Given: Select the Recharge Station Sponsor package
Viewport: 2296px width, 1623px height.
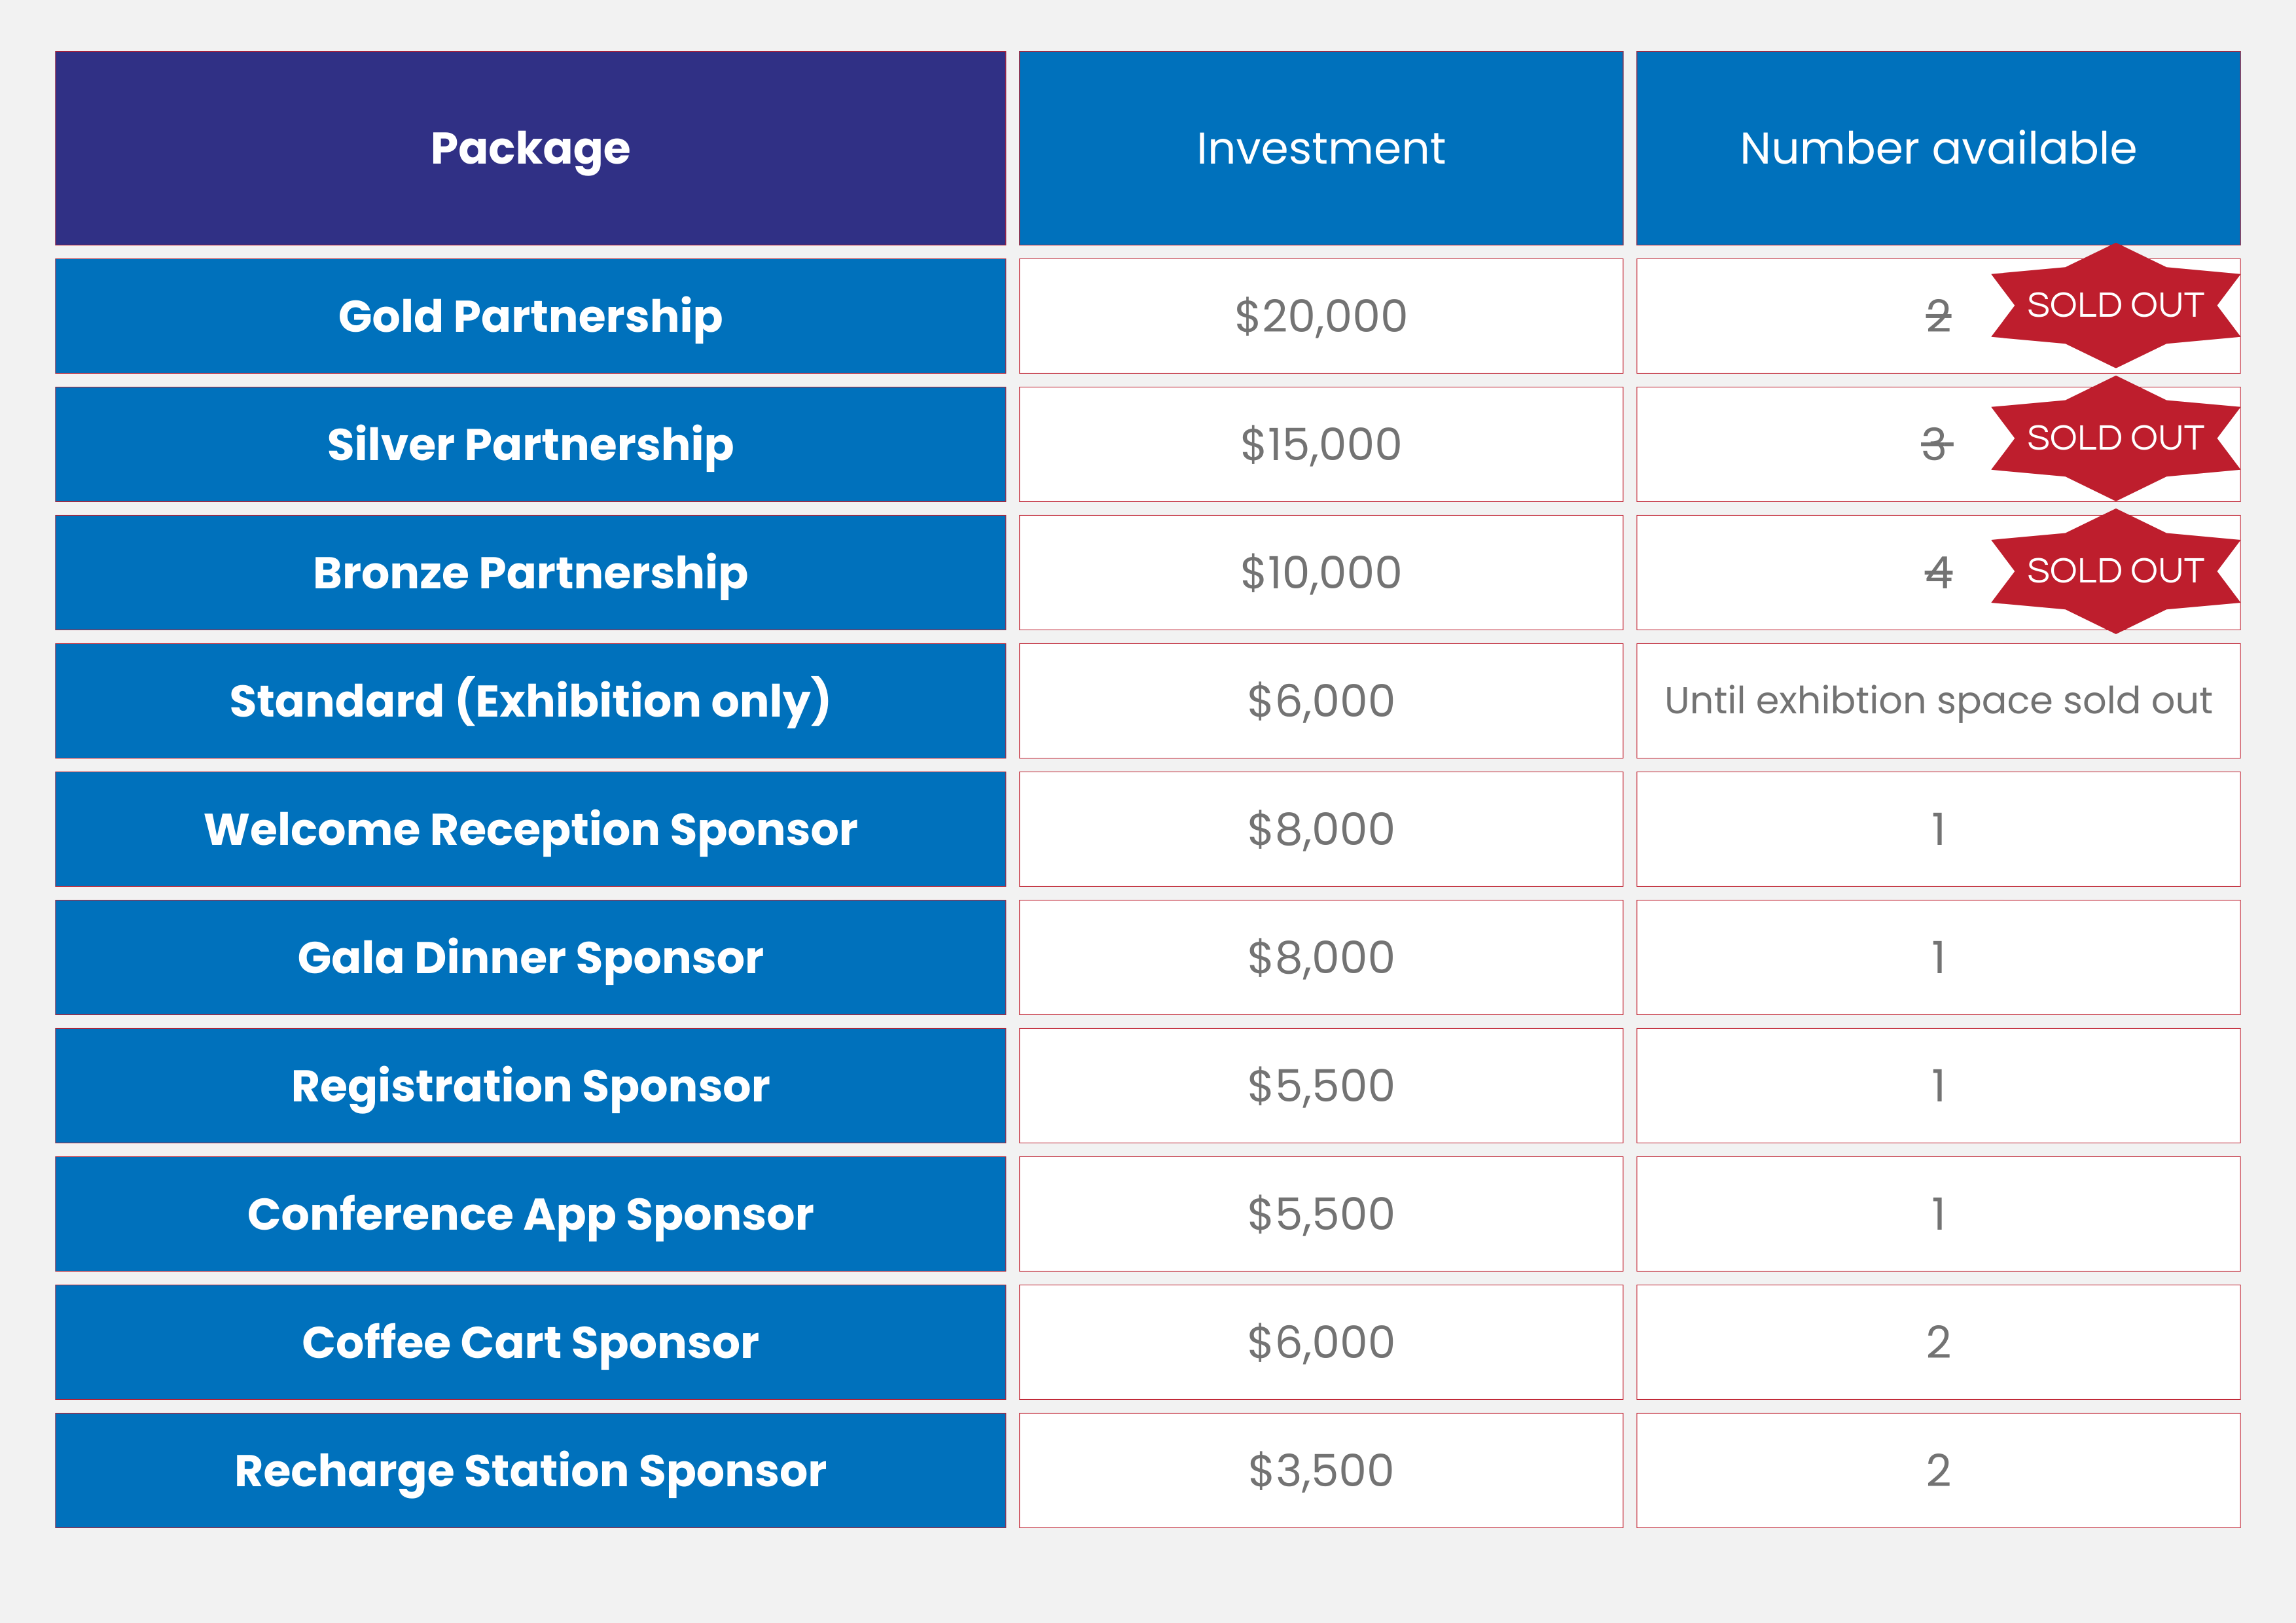Looking at the screenshot, I should pyautogui.click(x=530, y=1470).
